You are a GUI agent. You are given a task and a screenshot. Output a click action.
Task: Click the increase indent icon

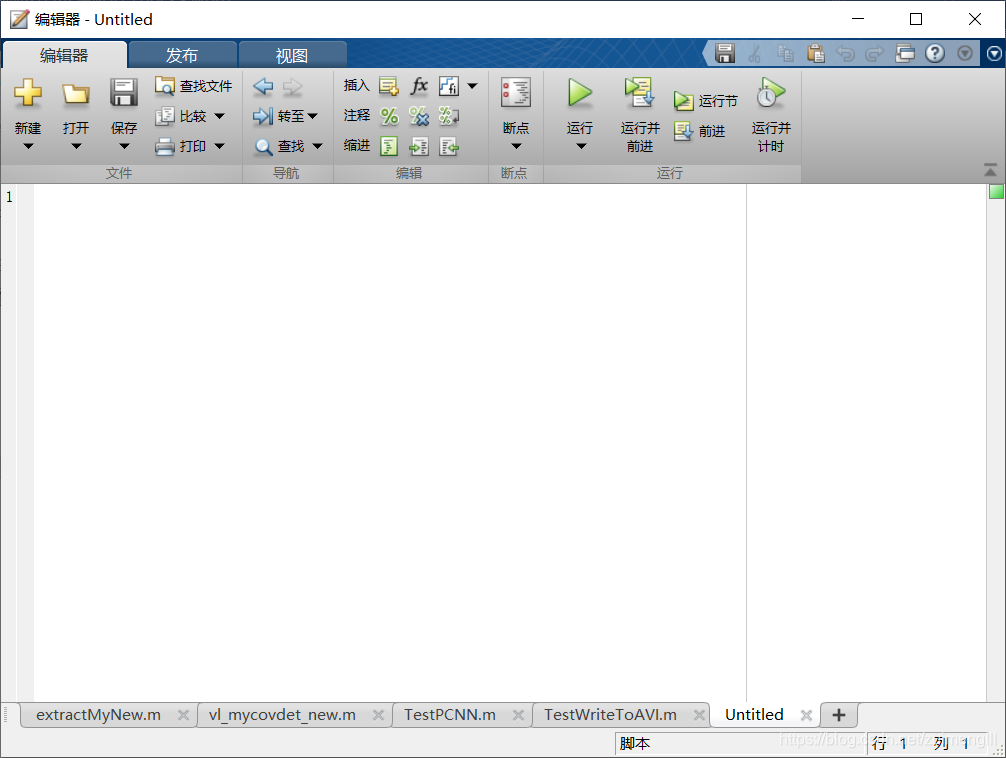click(x=419, y=146)
